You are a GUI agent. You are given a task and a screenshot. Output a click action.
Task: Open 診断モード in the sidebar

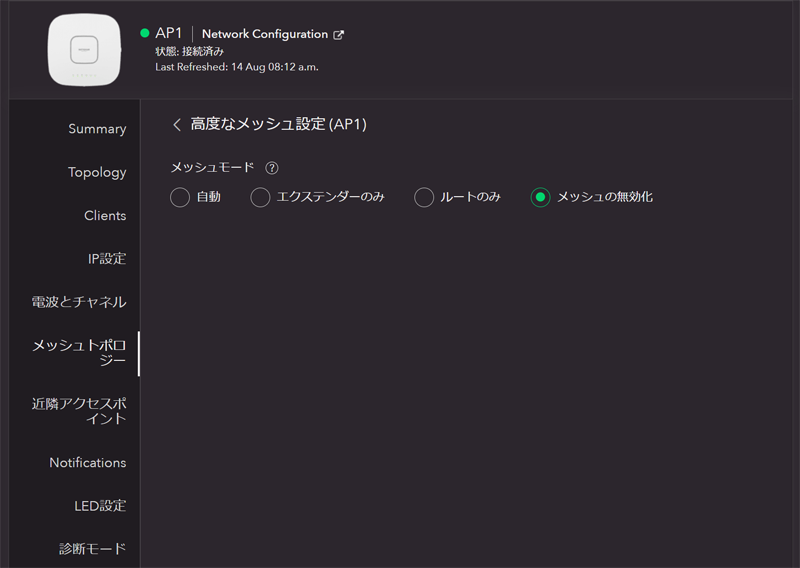tap(92, 548)
